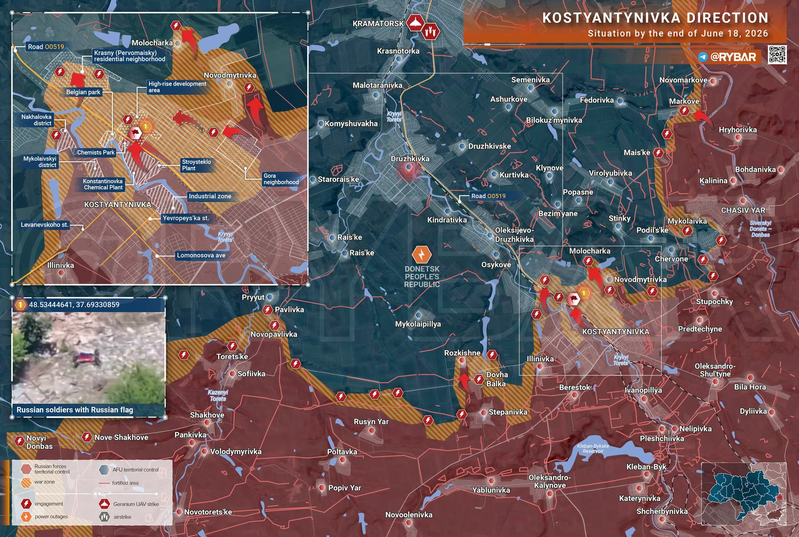Click the Chemists Park label
Screen dimensions: 799x537
[x=96, y=152]
